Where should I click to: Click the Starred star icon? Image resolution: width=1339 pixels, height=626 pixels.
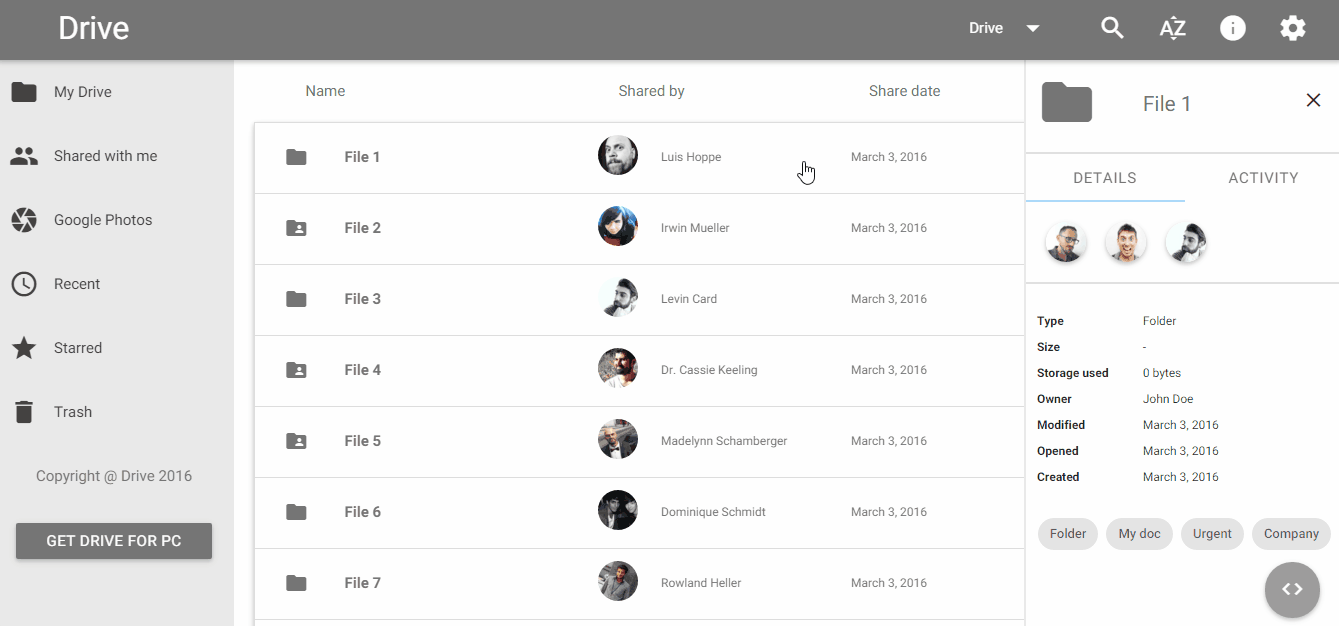pyautogui.click(x=24, y=348)
